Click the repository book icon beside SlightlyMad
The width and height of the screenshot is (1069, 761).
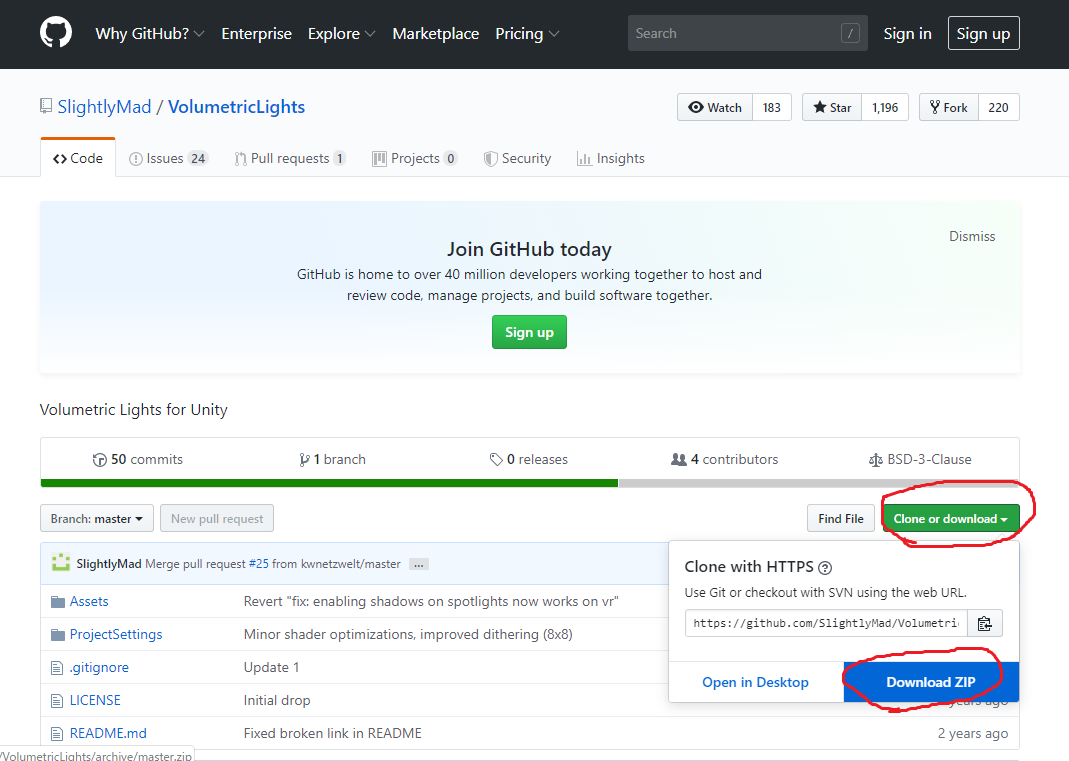[x=46, y=106]
